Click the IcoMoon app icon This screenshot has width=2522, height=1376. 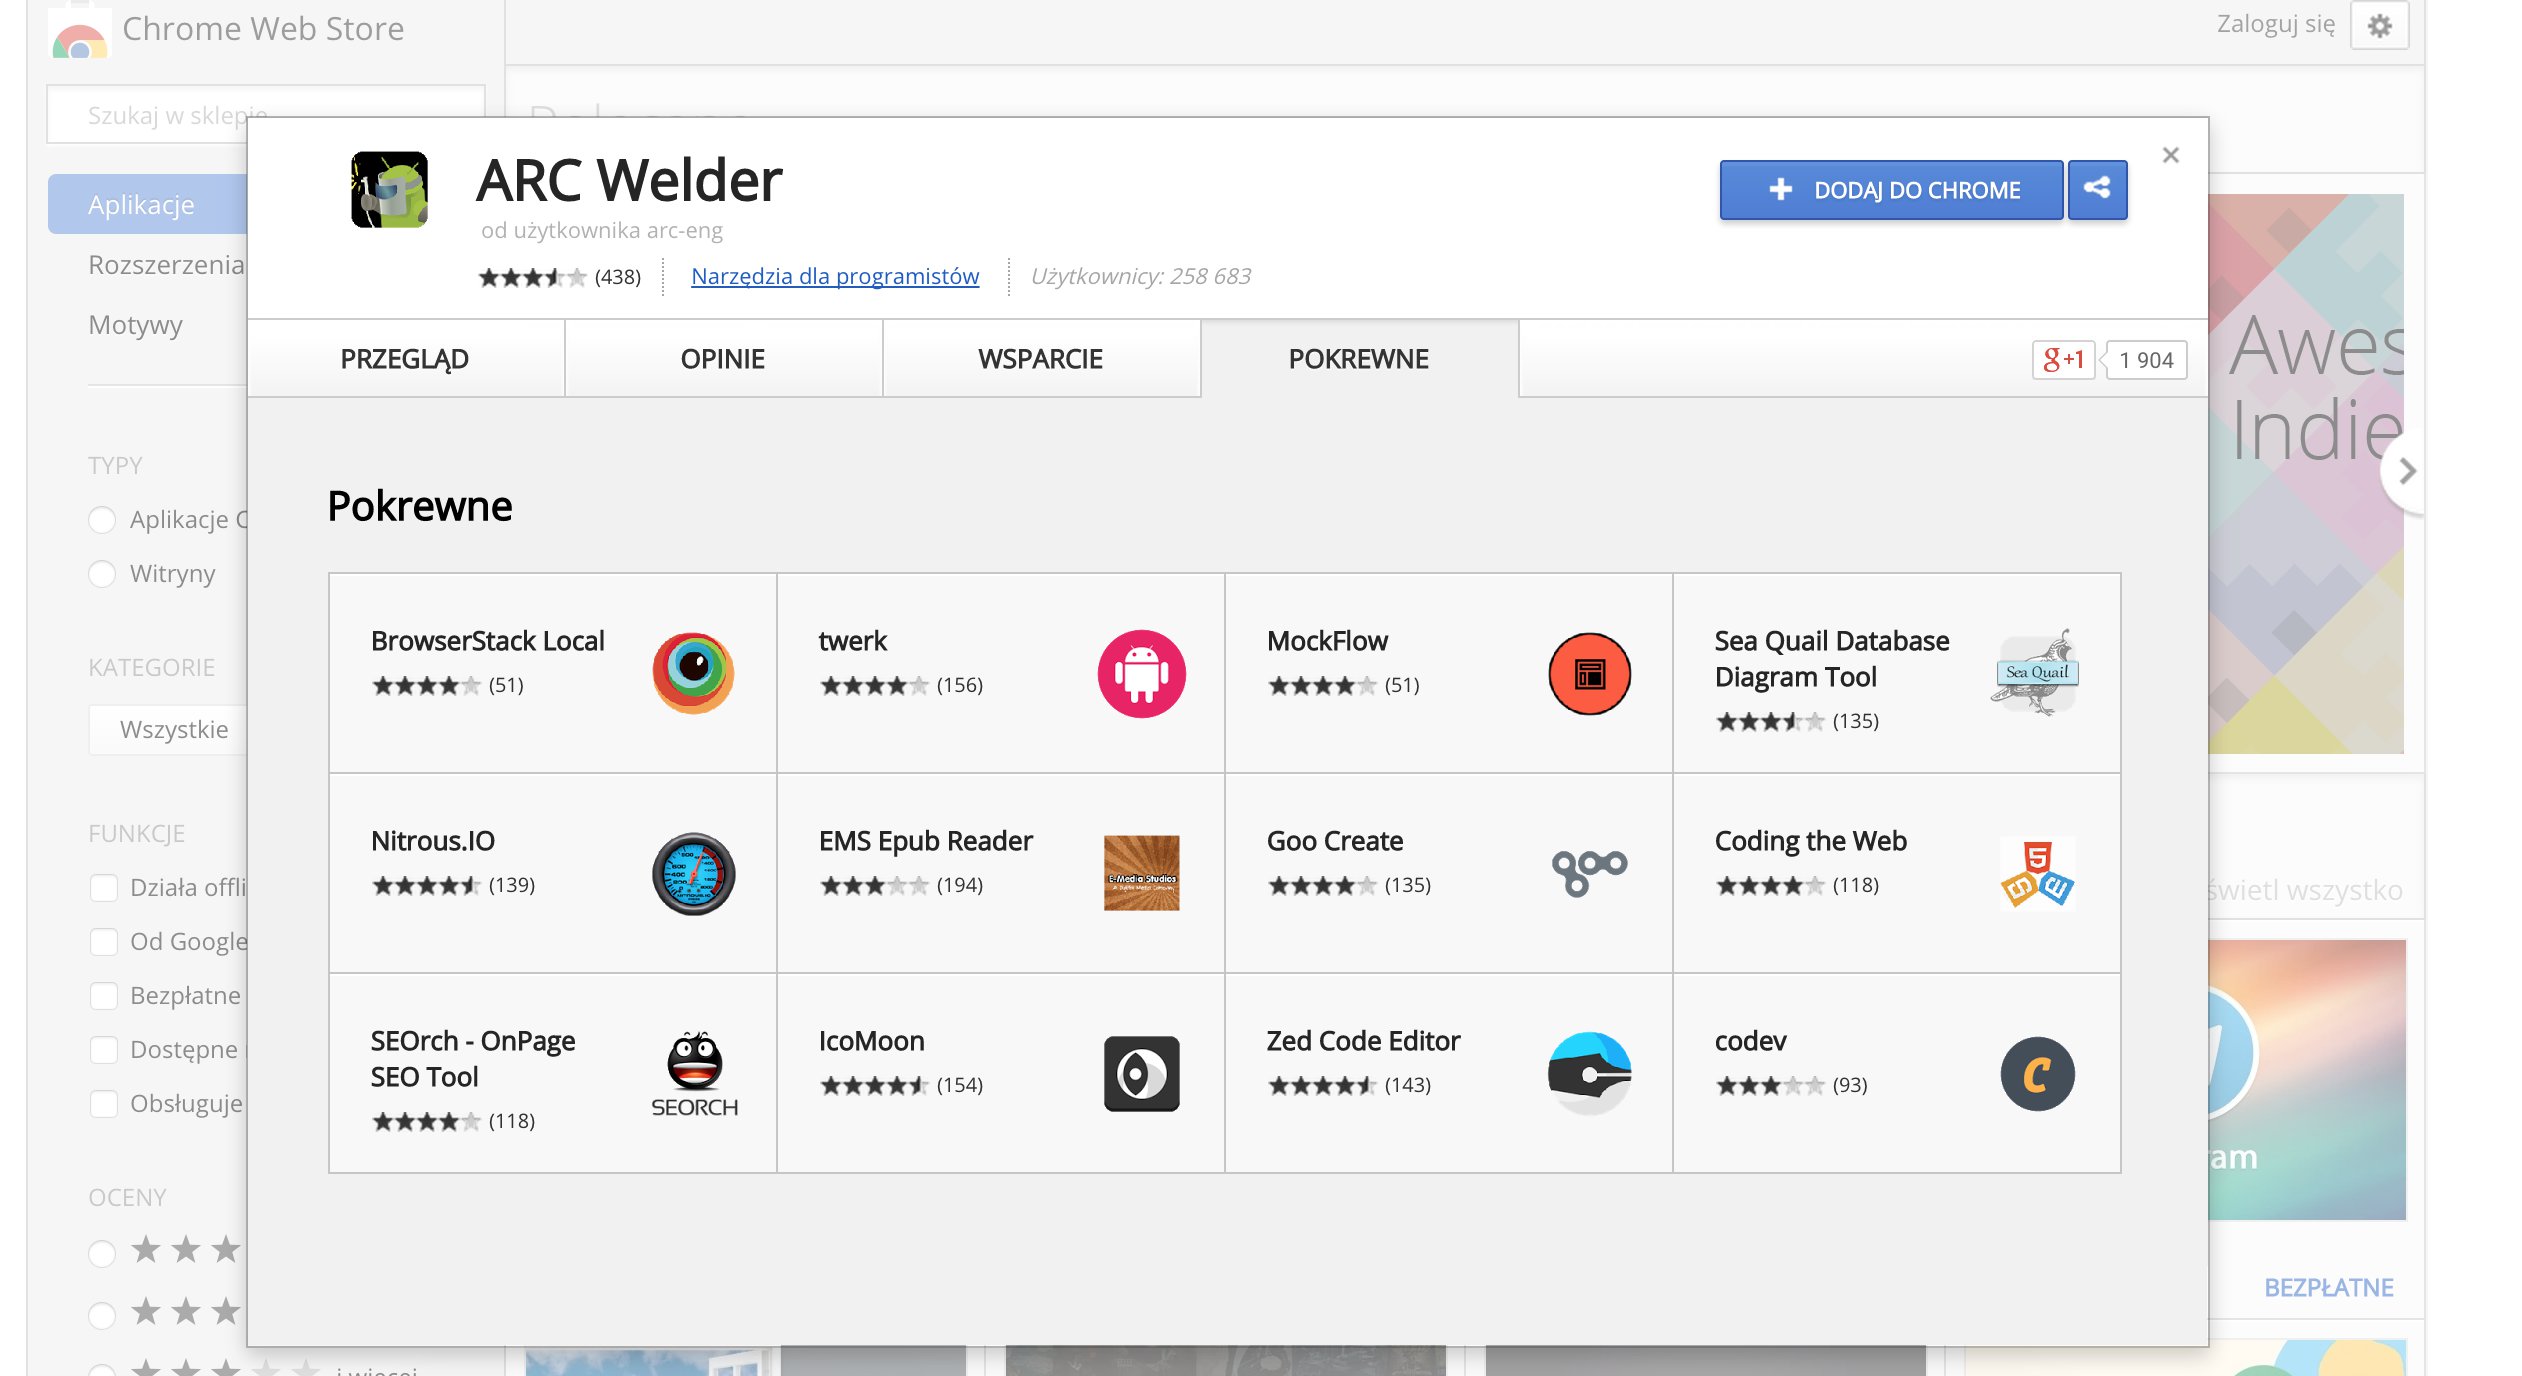(1141, 1073)
